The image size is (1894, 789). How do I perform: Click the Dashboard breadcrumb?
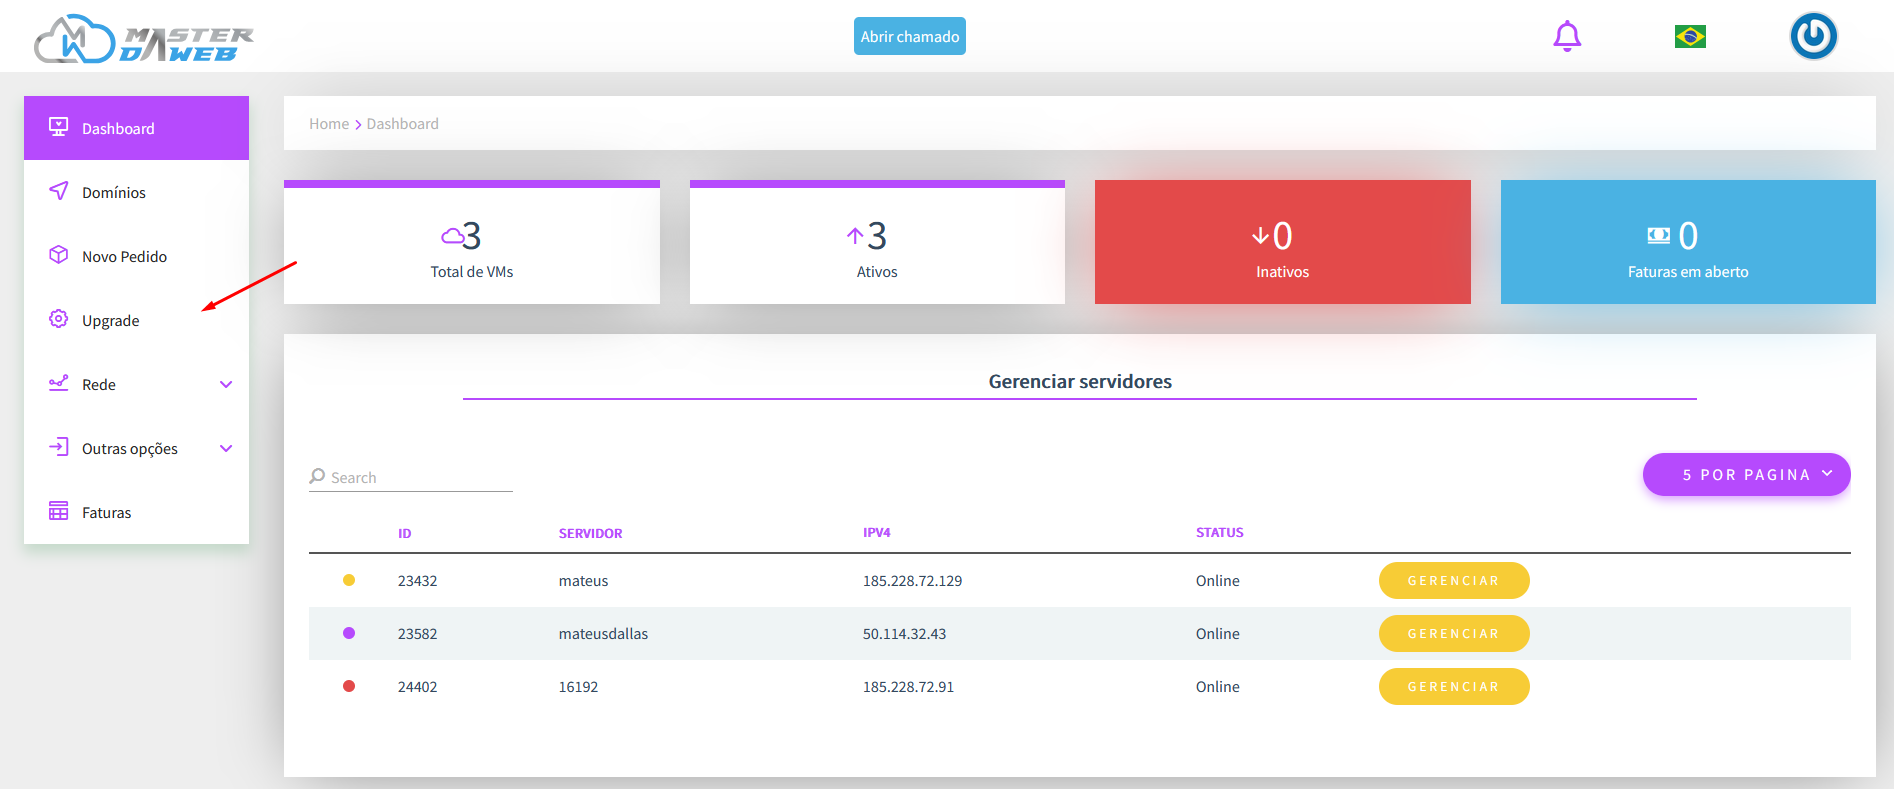[403, 124]
